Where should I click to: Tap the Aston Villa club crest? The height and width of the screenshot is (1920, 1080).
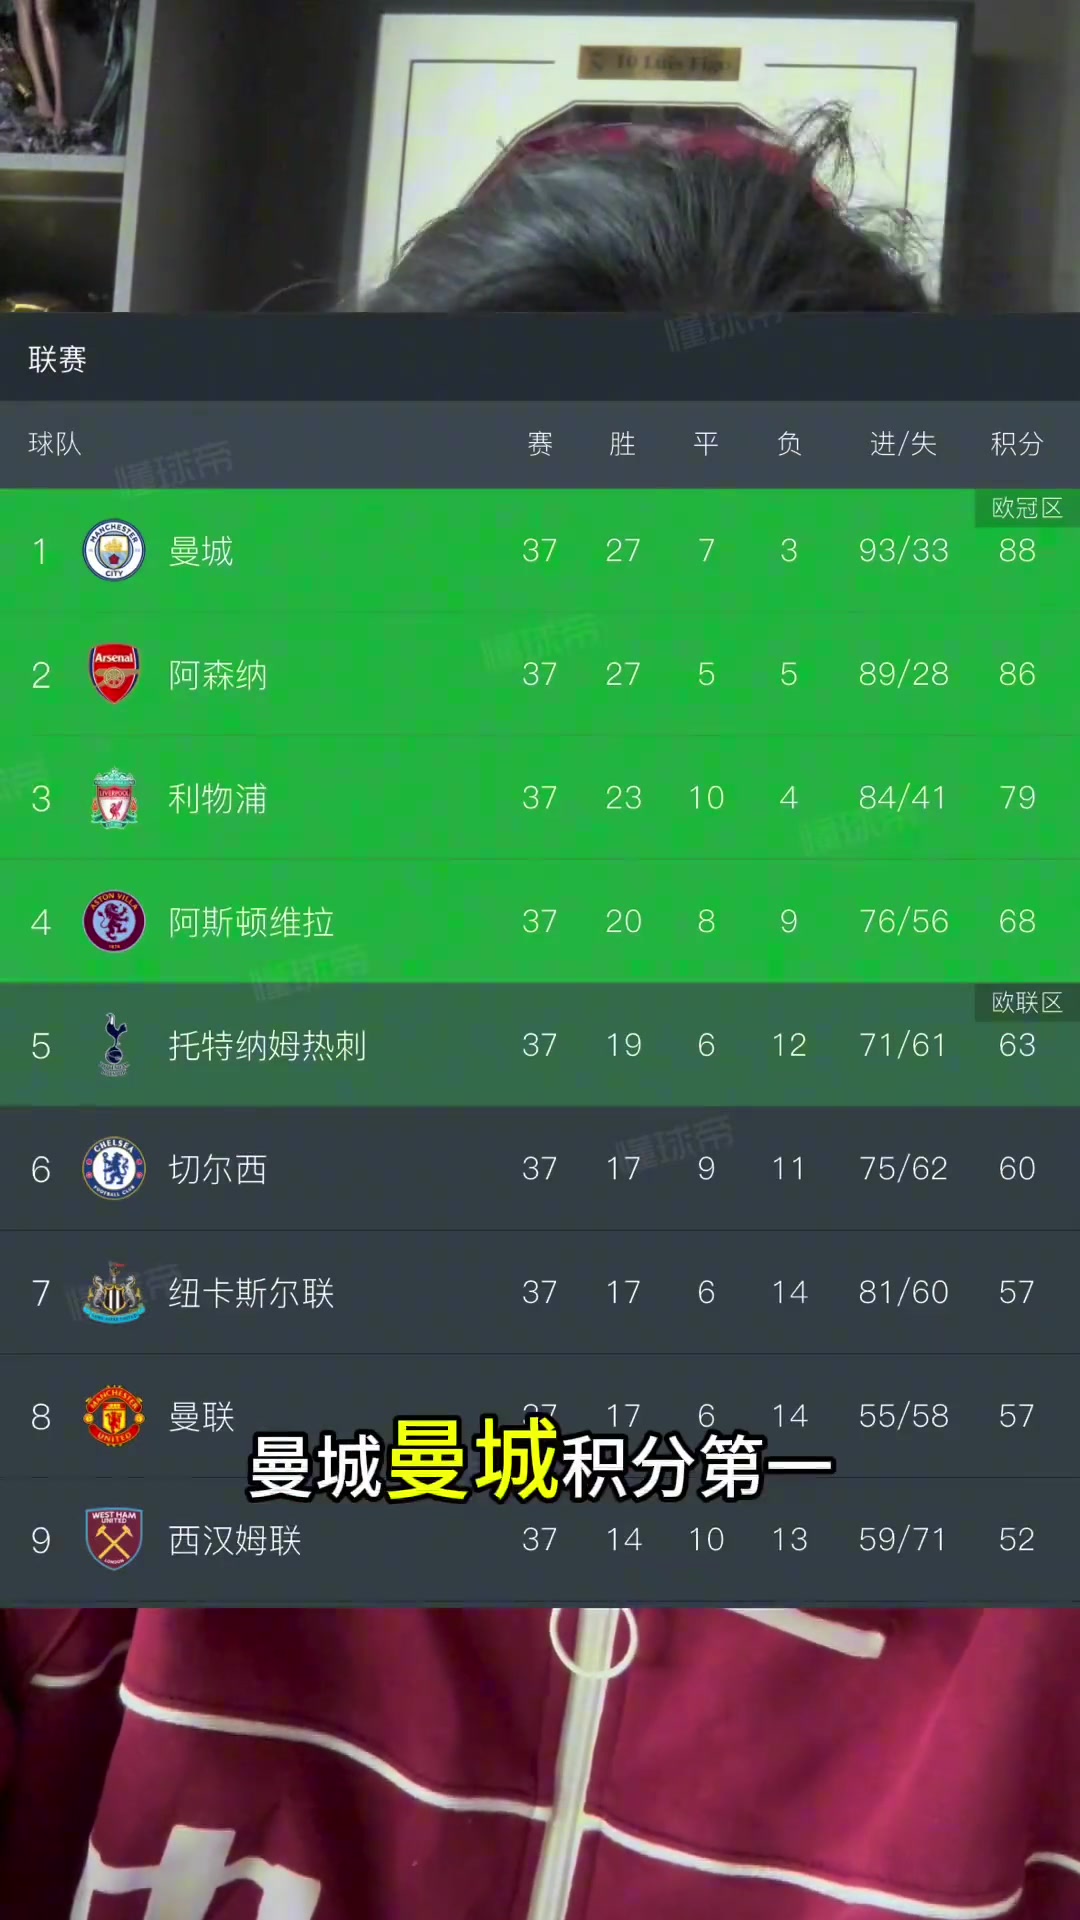pyautogui.click(x=114, y=921)
